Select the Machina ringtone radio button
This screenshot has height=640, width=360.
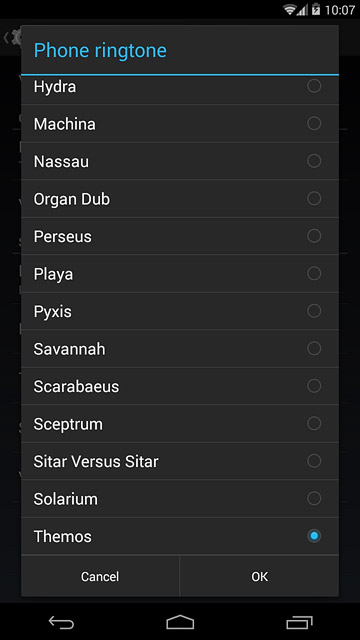point(314,123)
